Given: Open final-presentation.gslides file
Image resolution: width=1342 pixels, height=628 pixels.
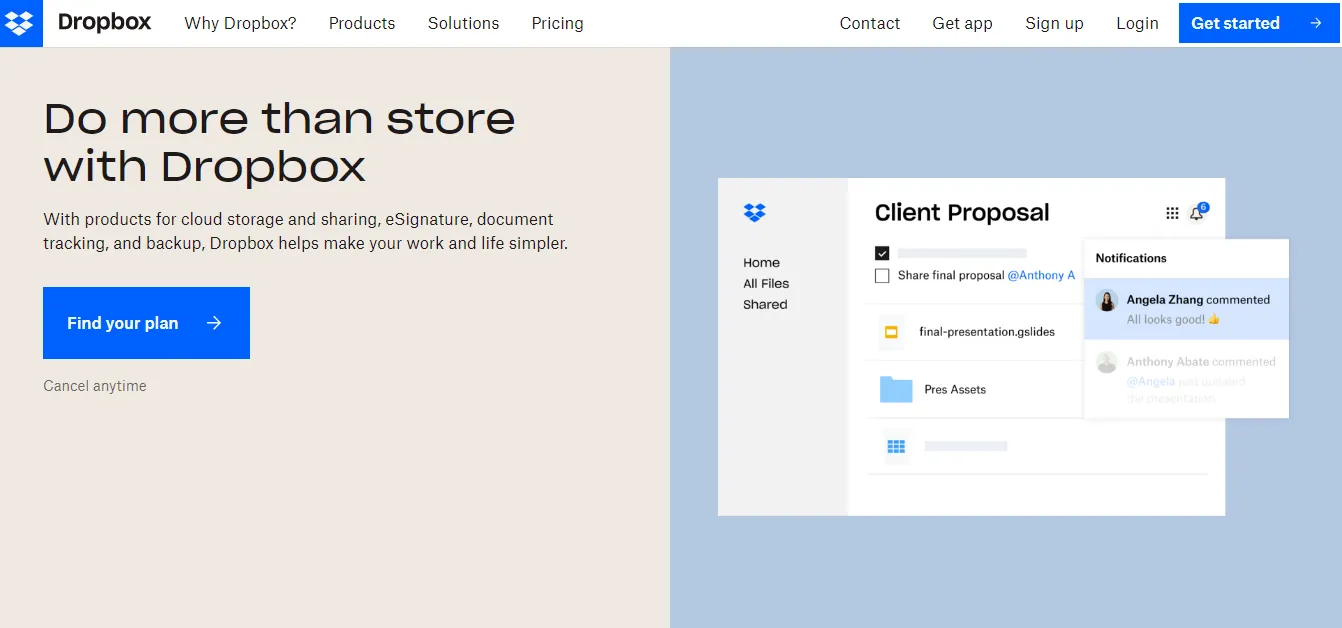Looking at the screenshot, I should [x=987, y=332].
